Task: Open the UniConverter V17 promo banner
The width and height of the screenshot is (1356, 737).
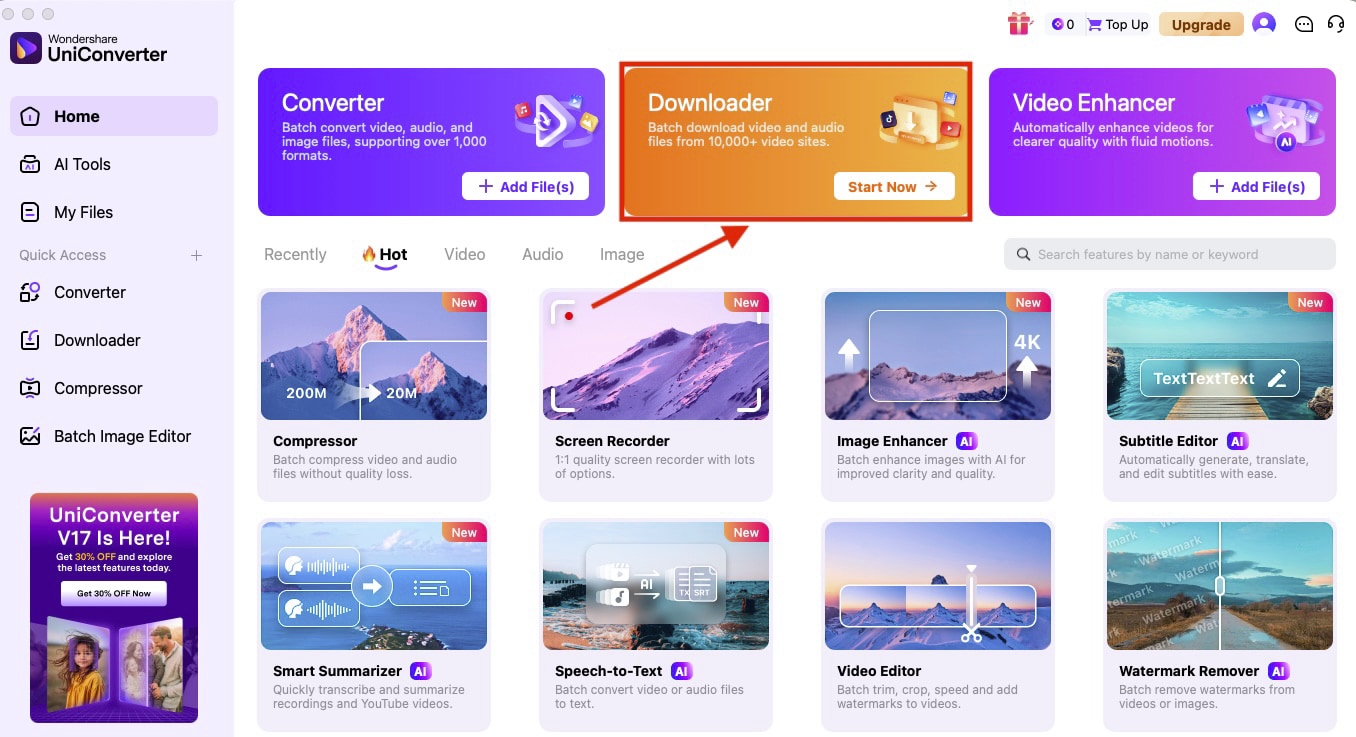Action: (114, 607)
